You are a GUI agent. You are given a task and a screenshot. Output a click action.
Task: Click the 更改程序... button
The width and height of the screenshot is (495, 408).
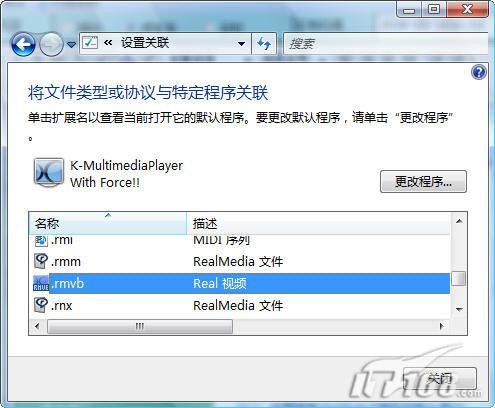(x=423, y=182)
